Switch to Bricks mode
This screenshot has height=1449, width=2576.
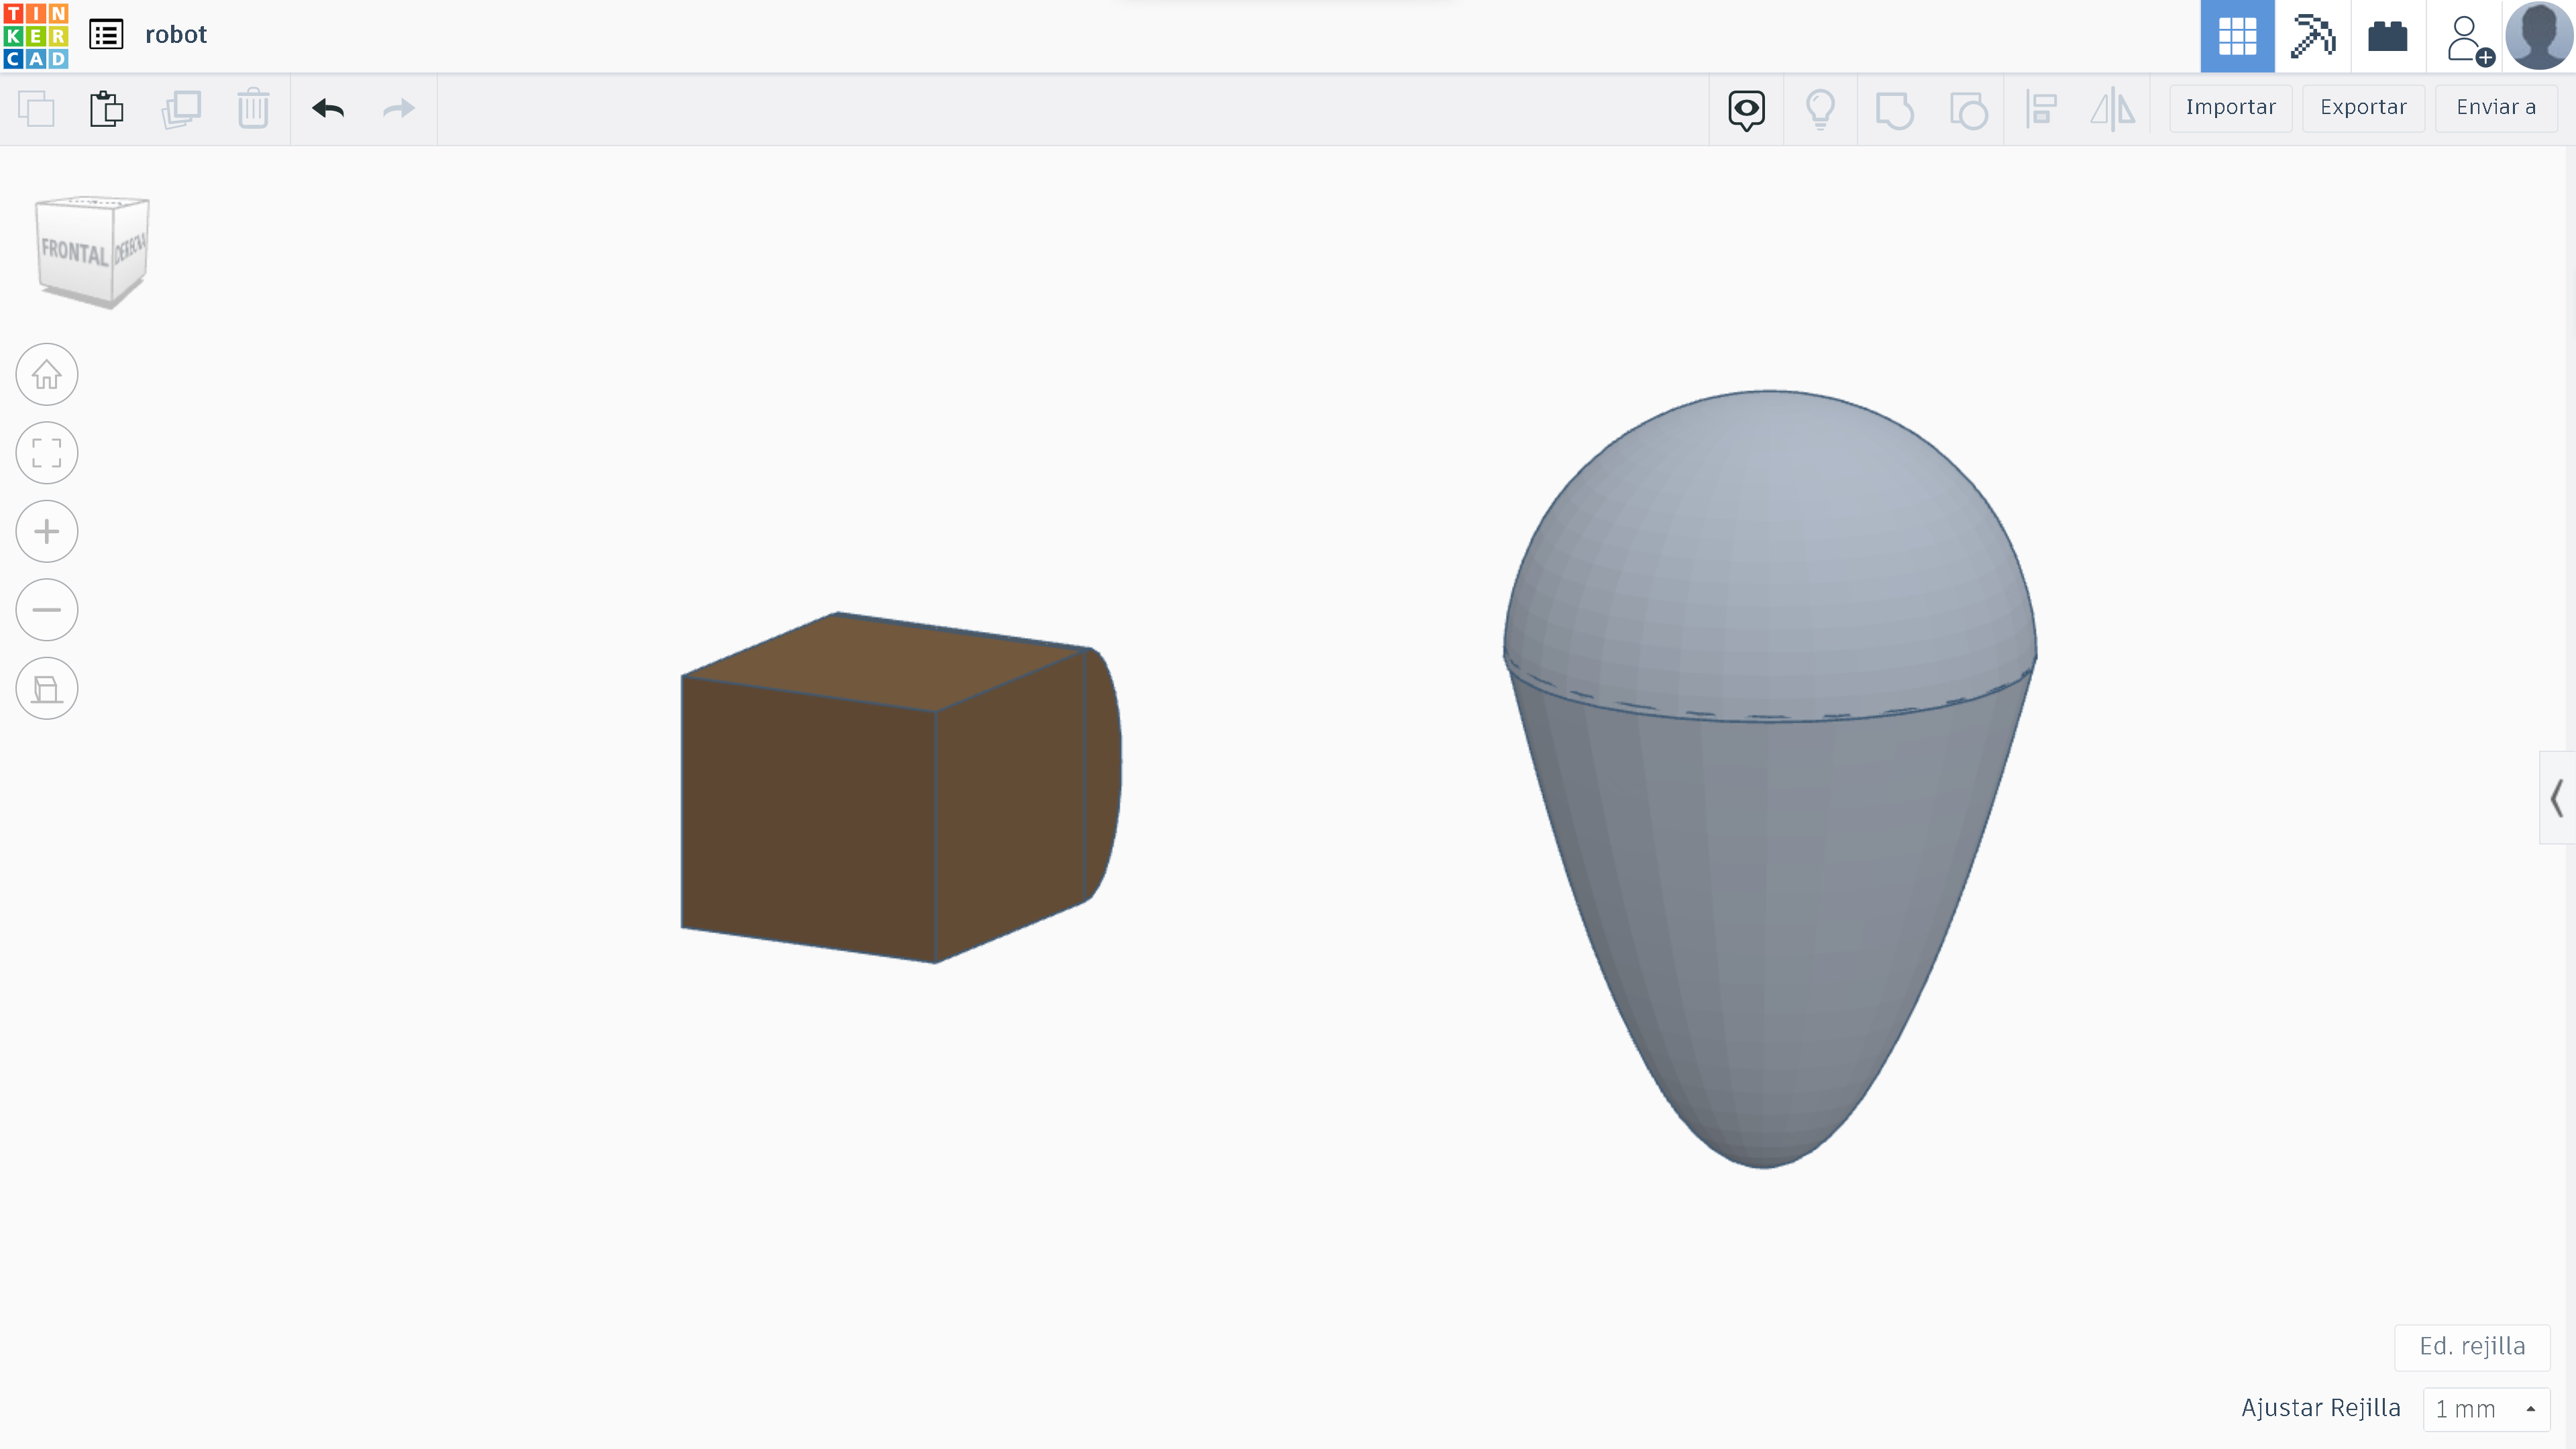(2388, 36)
